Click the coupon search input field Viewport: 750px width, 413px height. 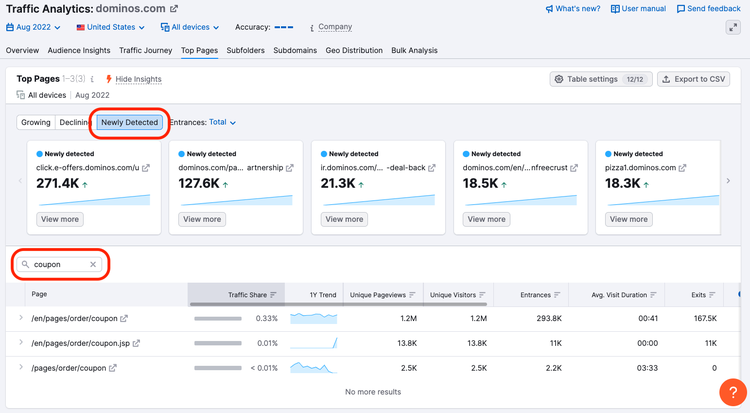click(x=59, y=264)
